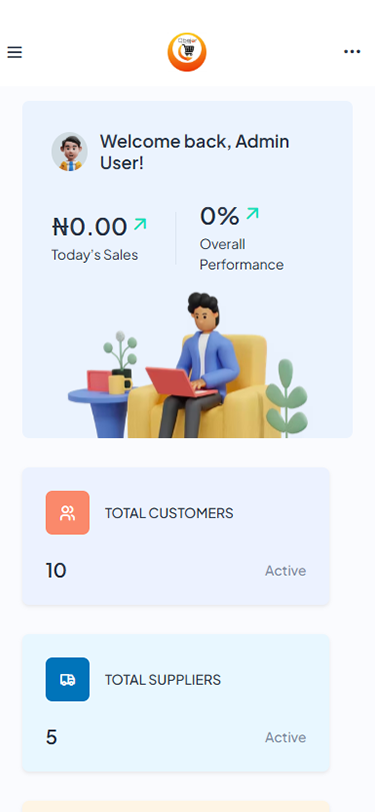Click the green arrow beside Today's Sales
The height and width of the screenshot is (812, 375).
[140, 224]
